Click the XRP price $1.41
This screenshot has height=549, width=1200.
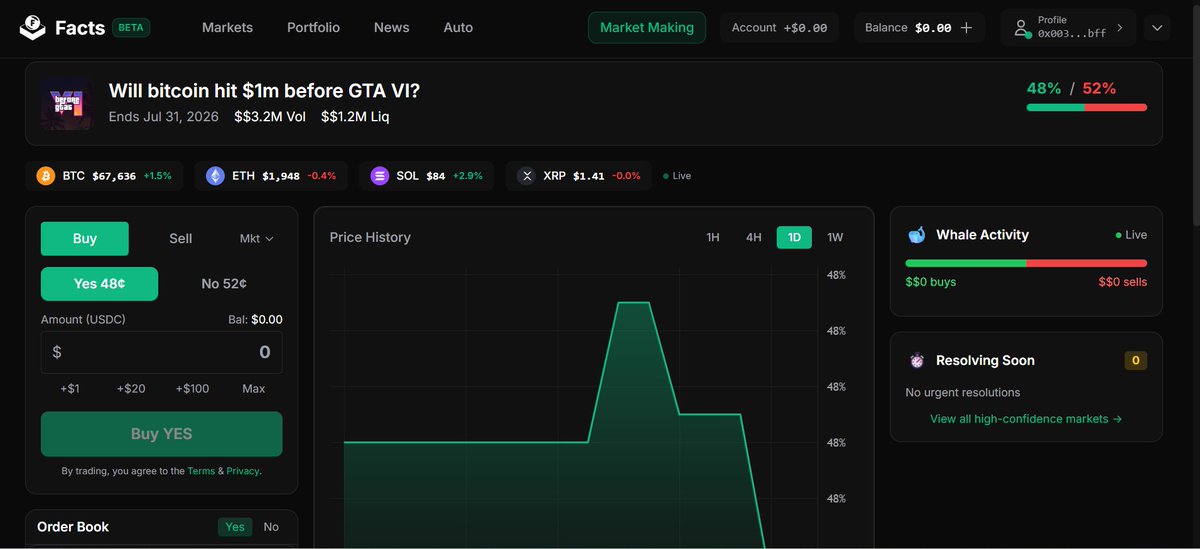tap(589, 176)
